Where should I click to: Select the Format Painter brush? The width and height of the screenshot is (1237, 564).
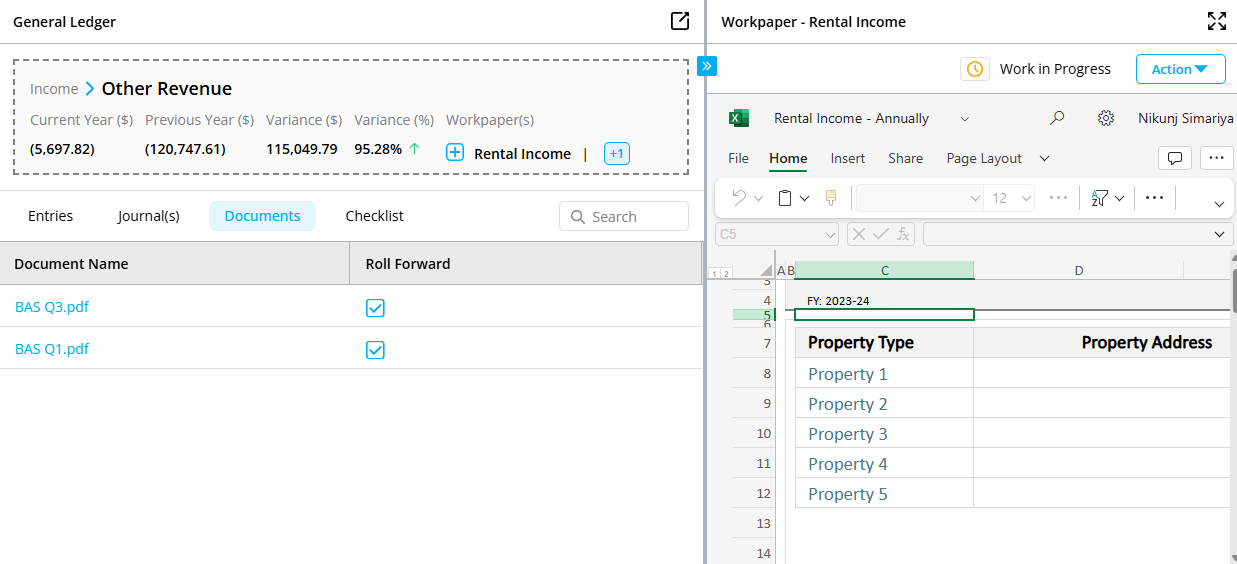tap(830, 198)
